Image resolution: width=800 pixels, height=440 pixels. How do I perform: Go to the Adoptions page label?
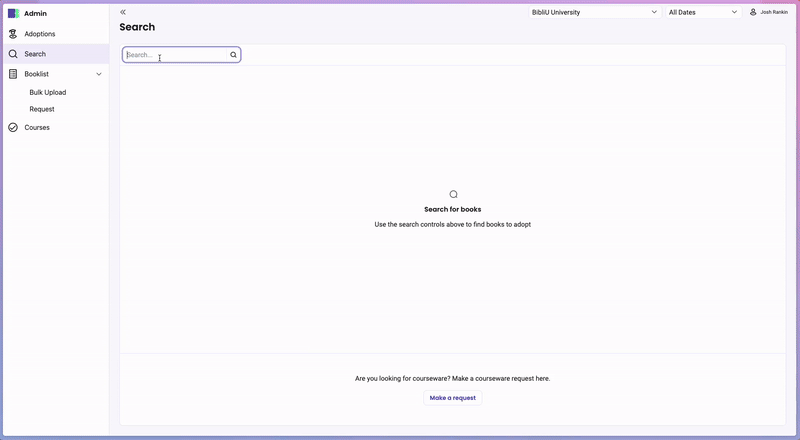(x=40, y=34)
